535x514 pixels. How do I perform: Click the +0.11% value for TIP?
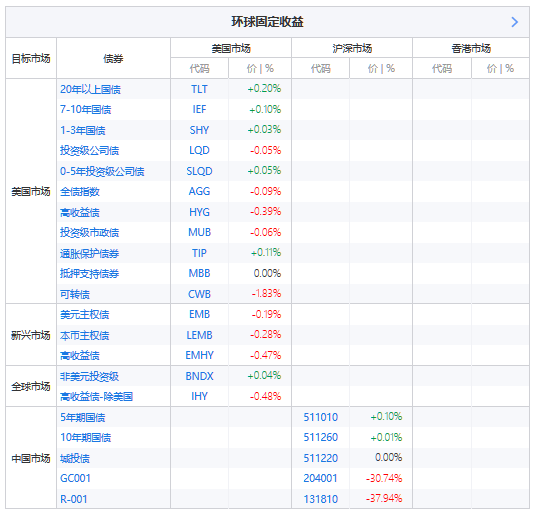click(266, 252)
